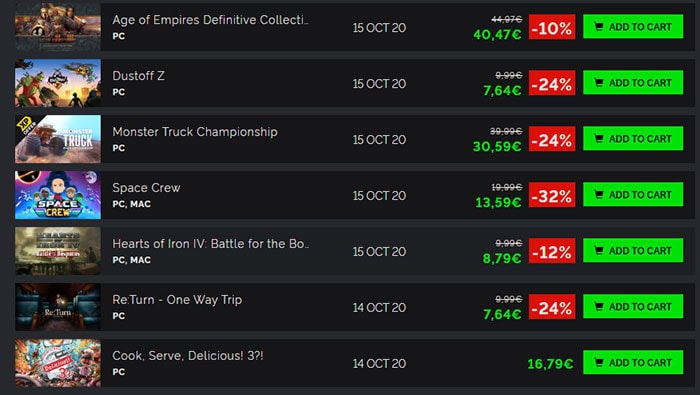This screenshot has width=700, height=395.
Task: Click the -10% discount badge
Action: (552, 27)
